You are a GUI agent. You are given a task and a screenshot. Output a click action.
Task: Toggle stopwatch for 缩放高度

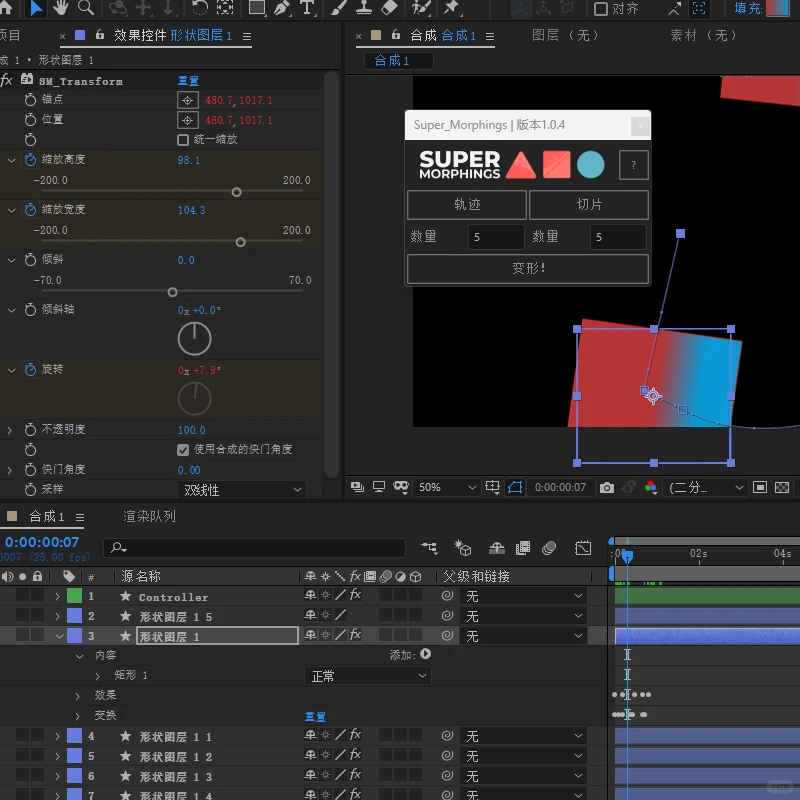point(30,160)
